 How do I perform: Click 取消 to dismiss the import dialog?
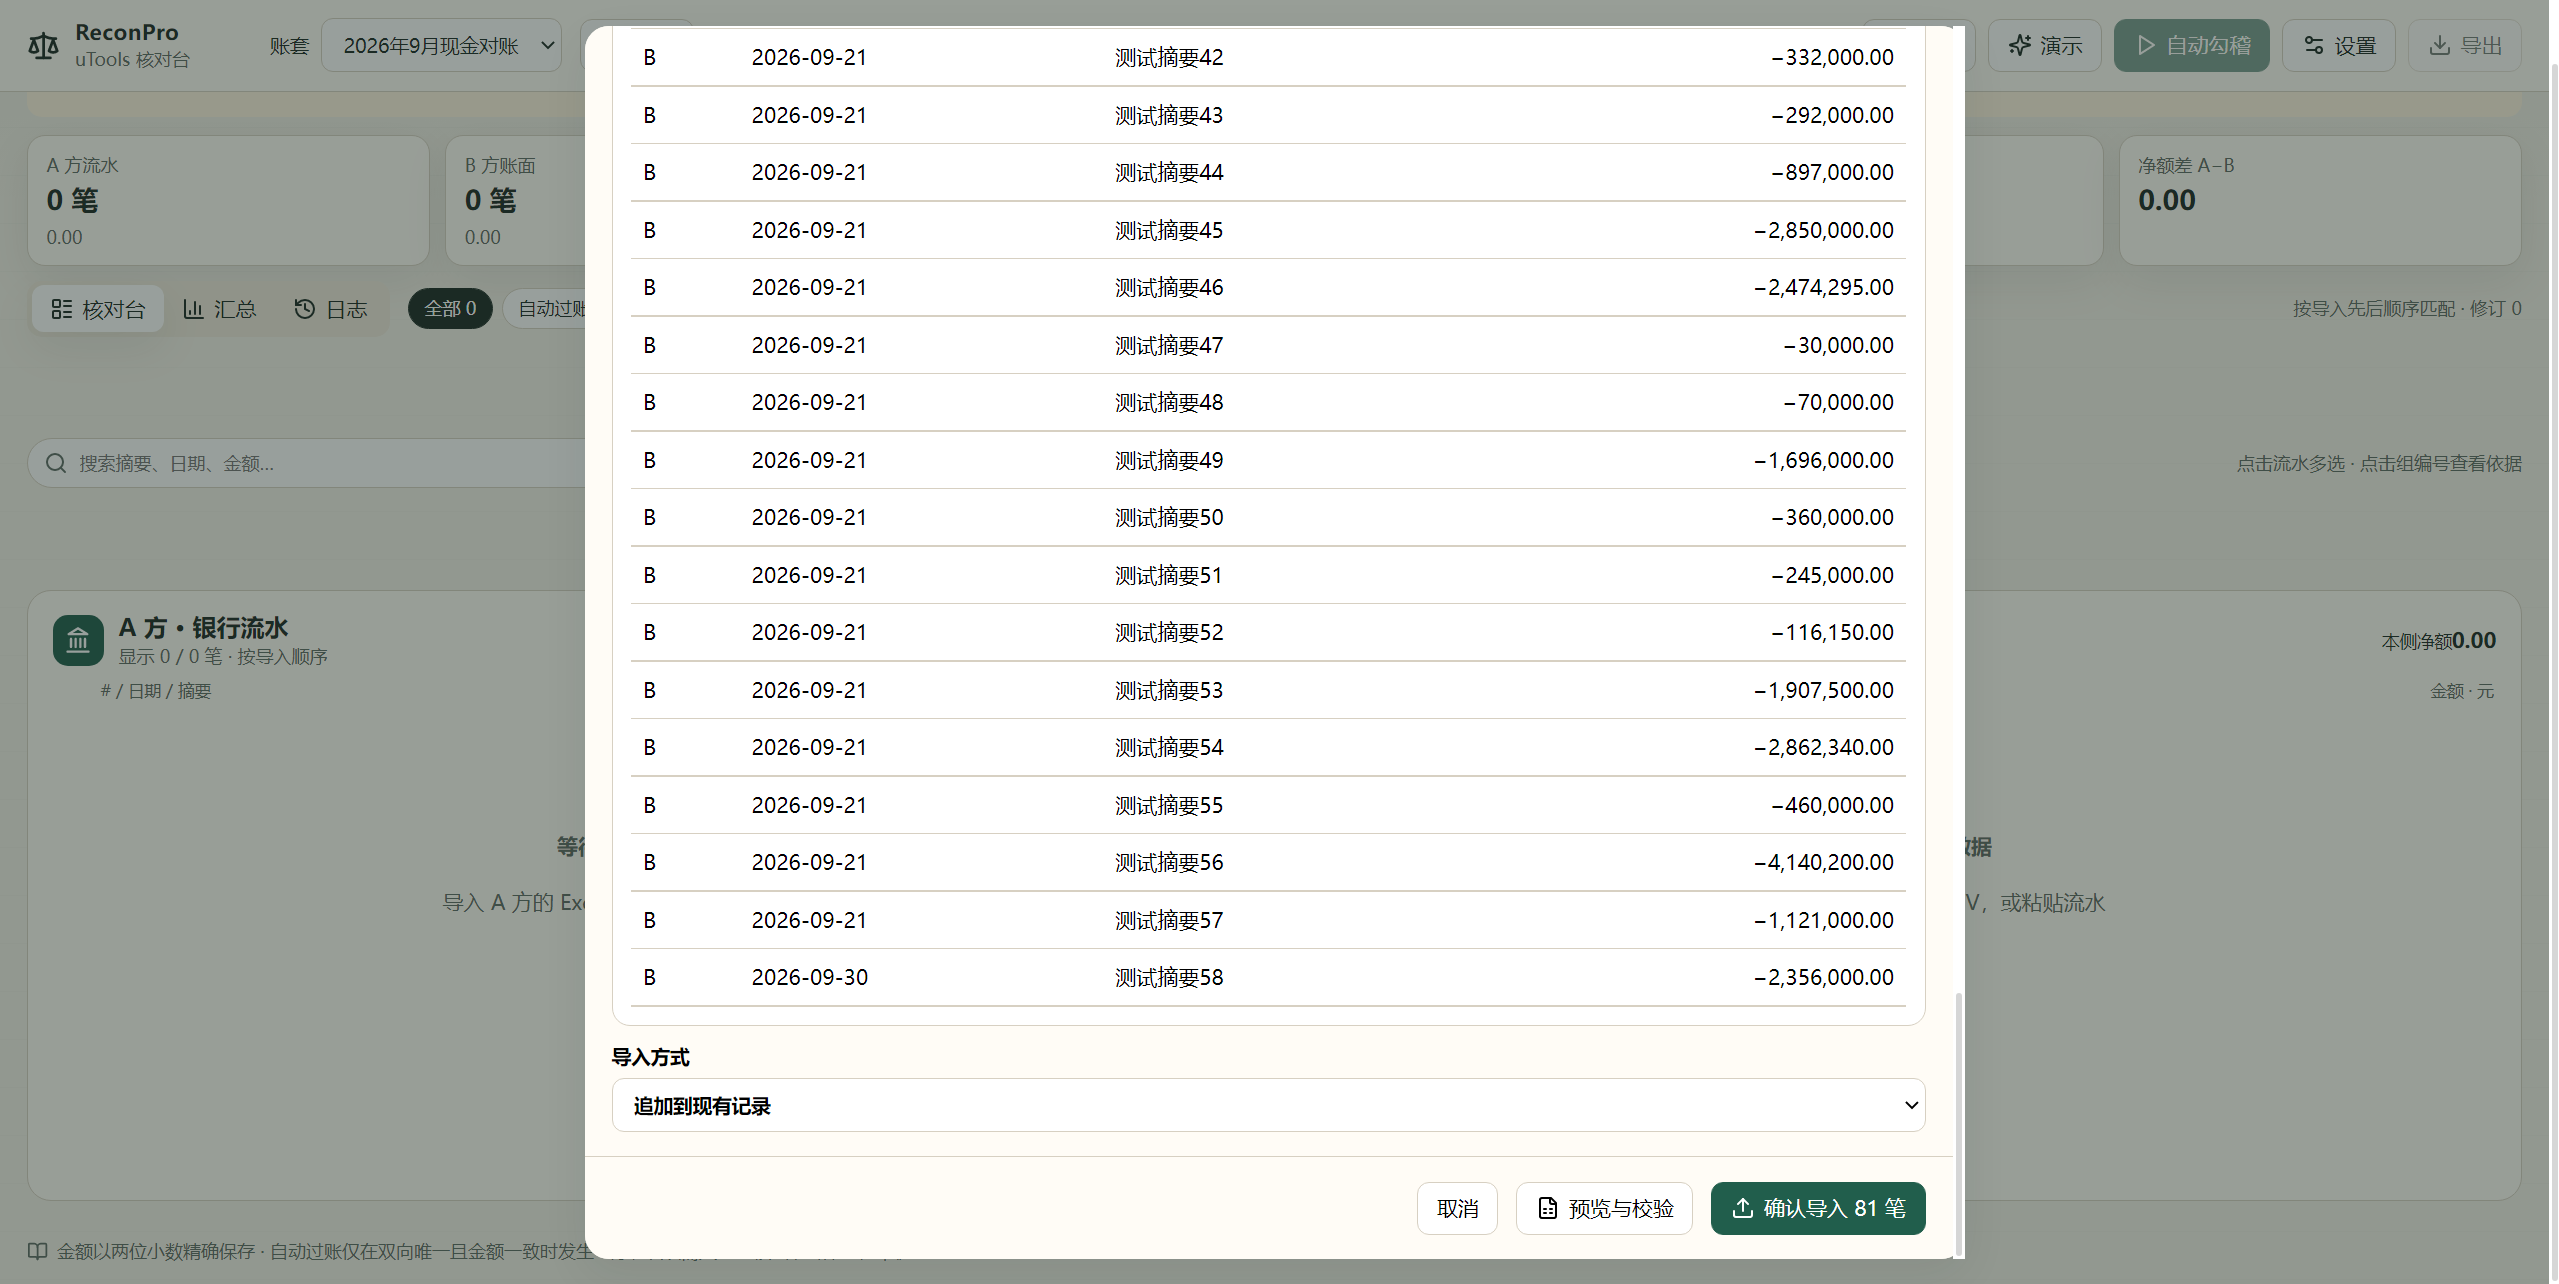[x=1457, y=1208]
